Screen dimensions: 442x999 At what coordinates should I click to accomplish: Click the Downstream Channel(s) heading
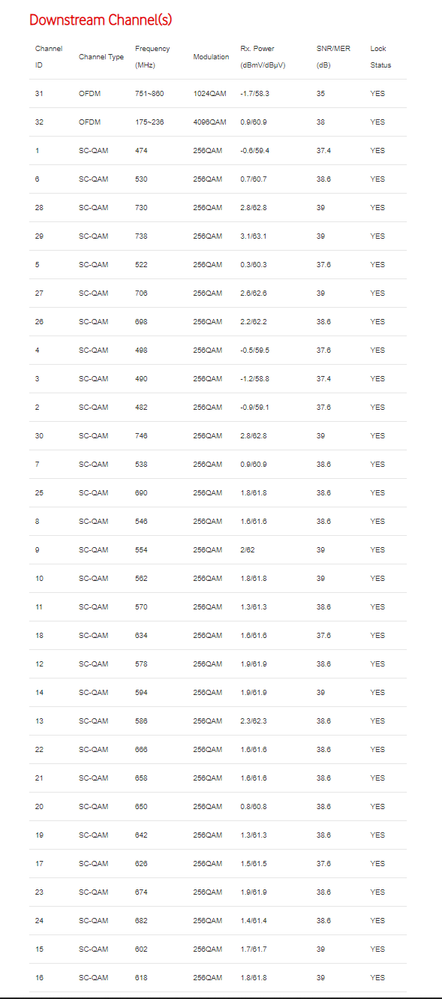(101, 20)
